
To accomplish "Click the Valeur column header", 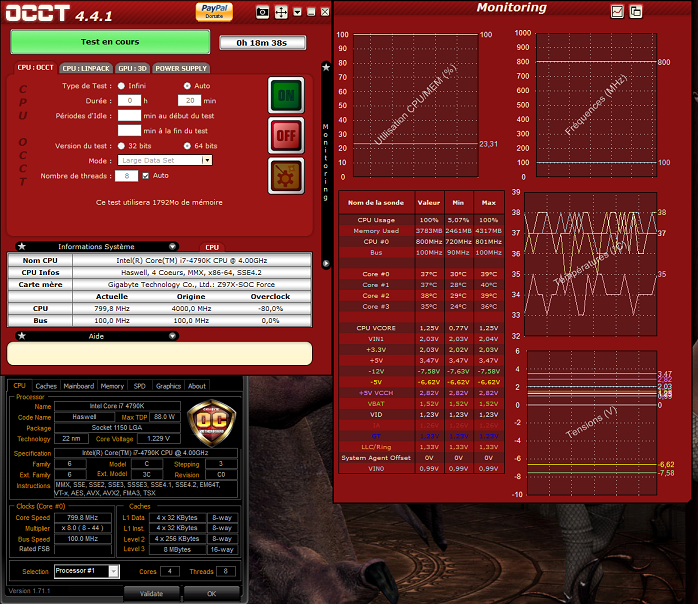I will coord(429,203).
